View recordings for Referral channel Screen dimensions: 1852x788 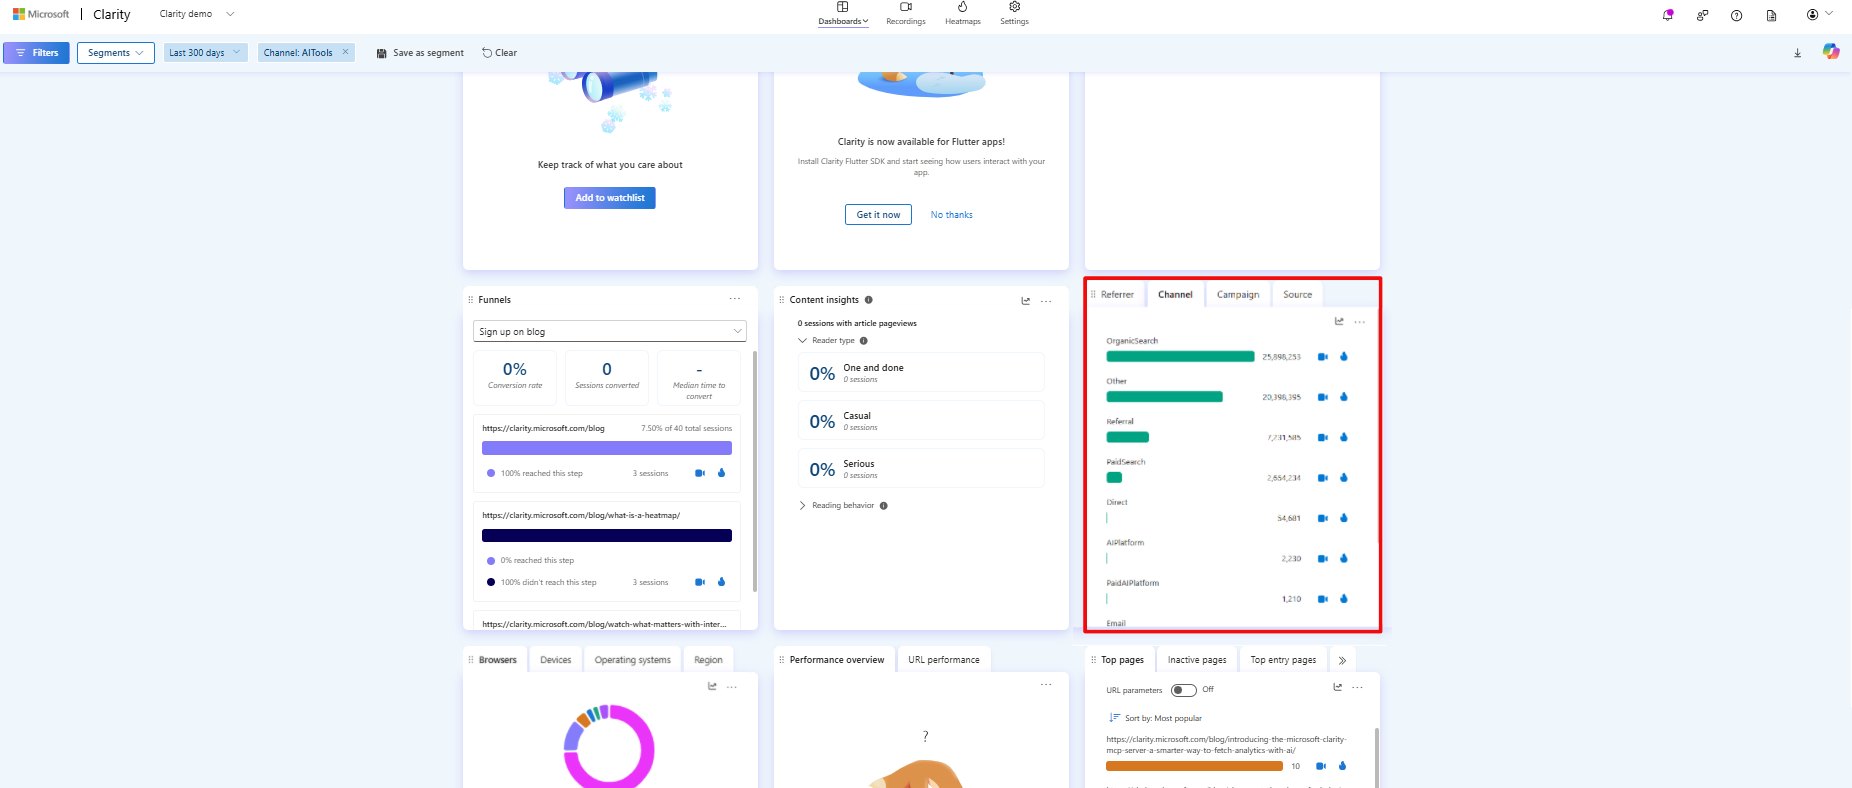point(1322,438)
